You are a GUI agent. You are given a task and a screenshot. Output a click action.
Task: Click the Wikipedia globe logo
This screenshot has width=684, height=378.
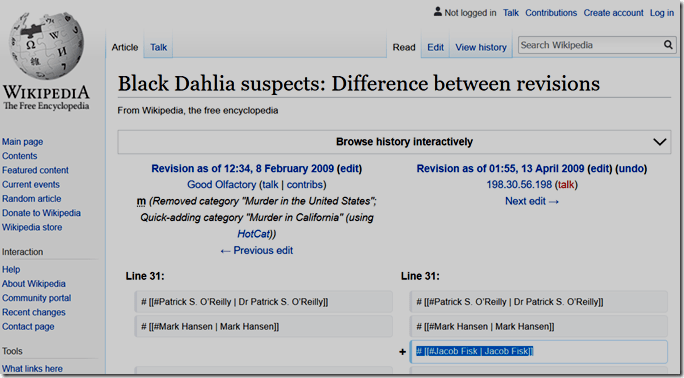(x=46, y=45)
